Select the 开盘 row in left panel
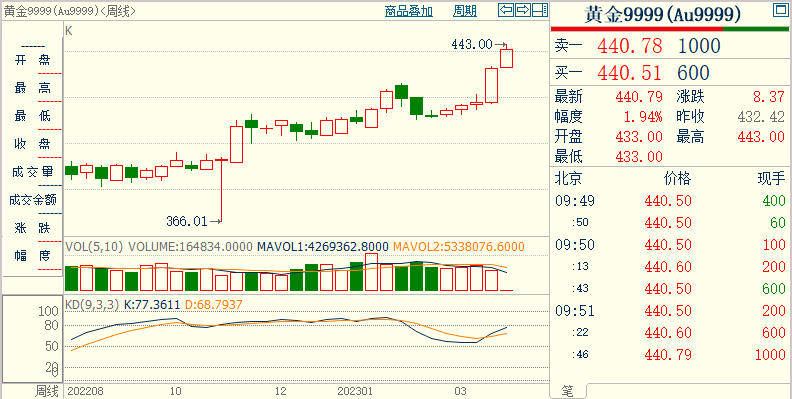 click(x=32, y=61)
